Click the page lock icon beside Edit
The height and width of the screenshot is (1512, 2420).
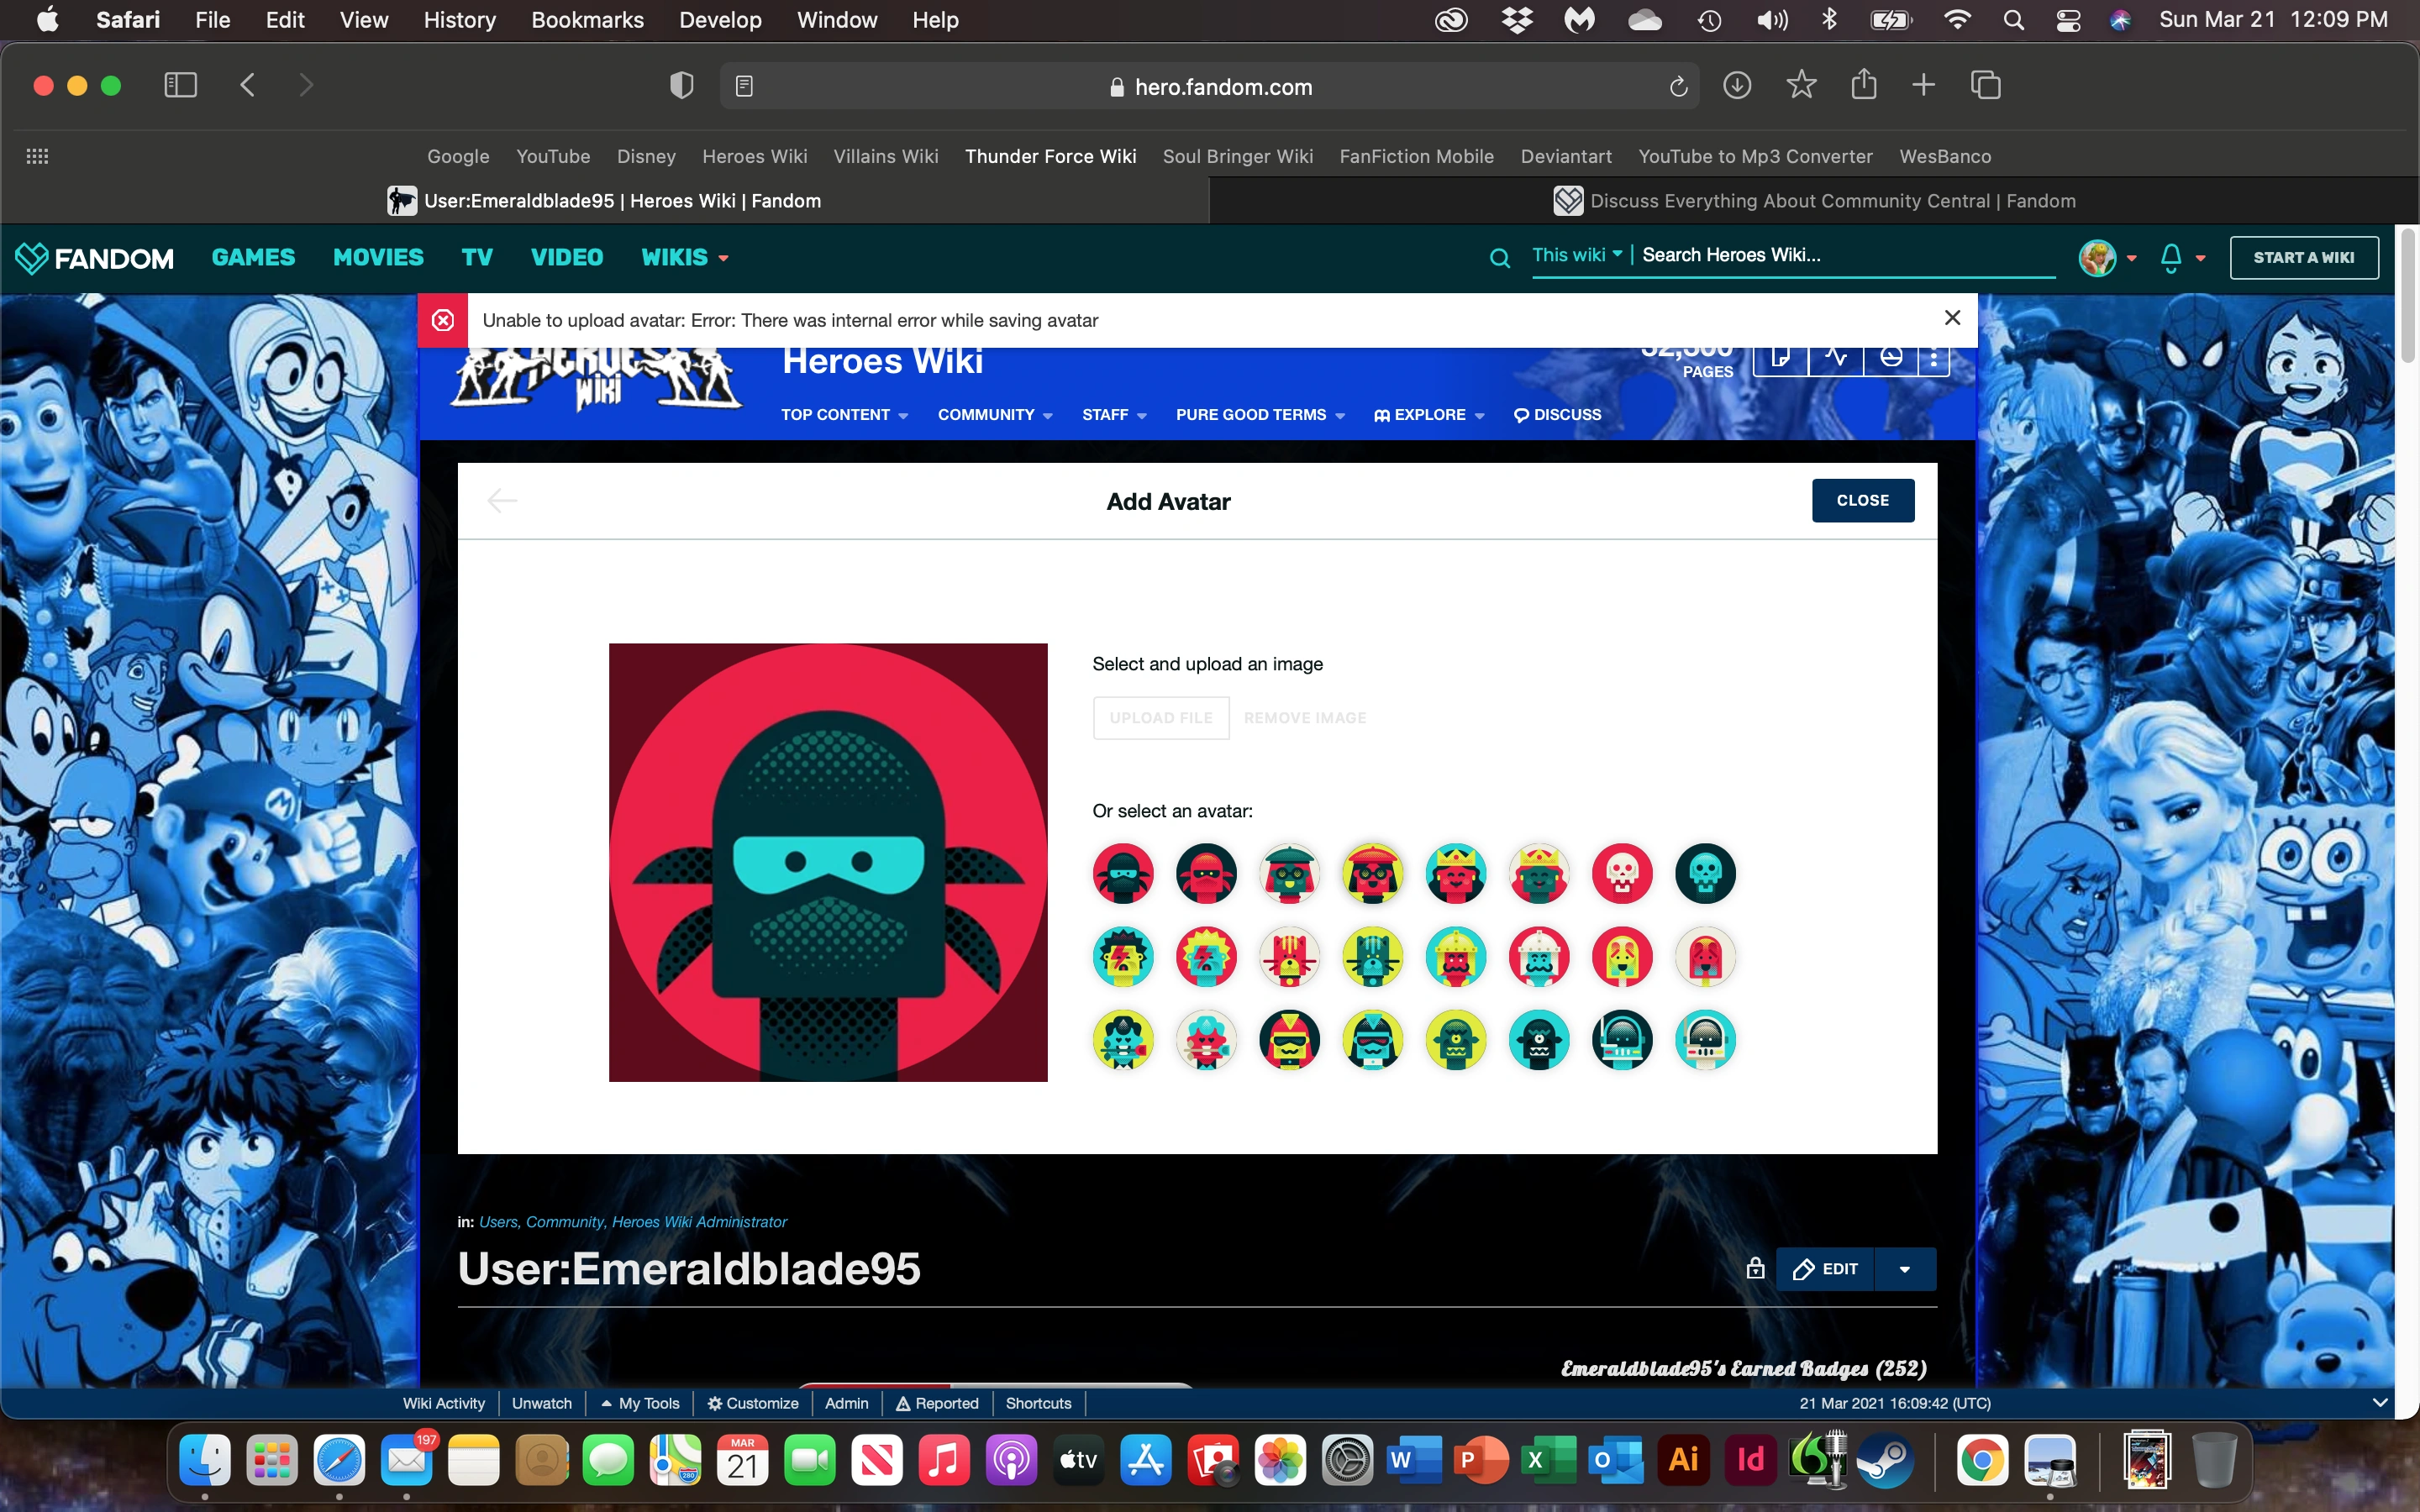[1755, 1268]
